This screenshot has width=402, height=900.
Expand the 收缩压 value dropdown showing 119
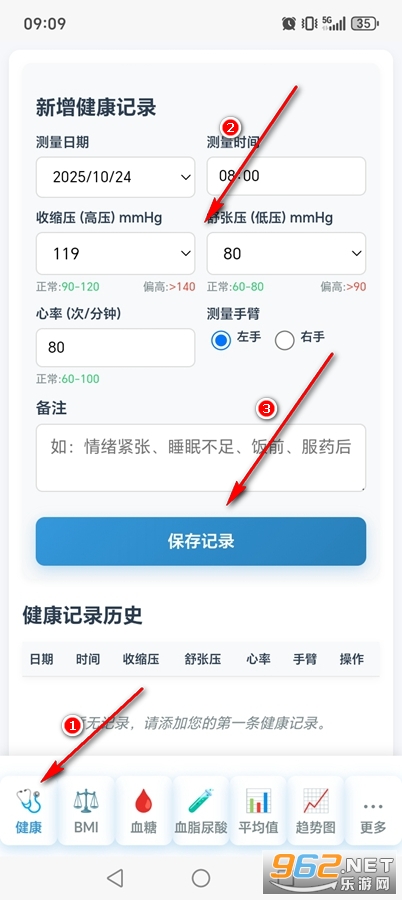tap(115, 253)
